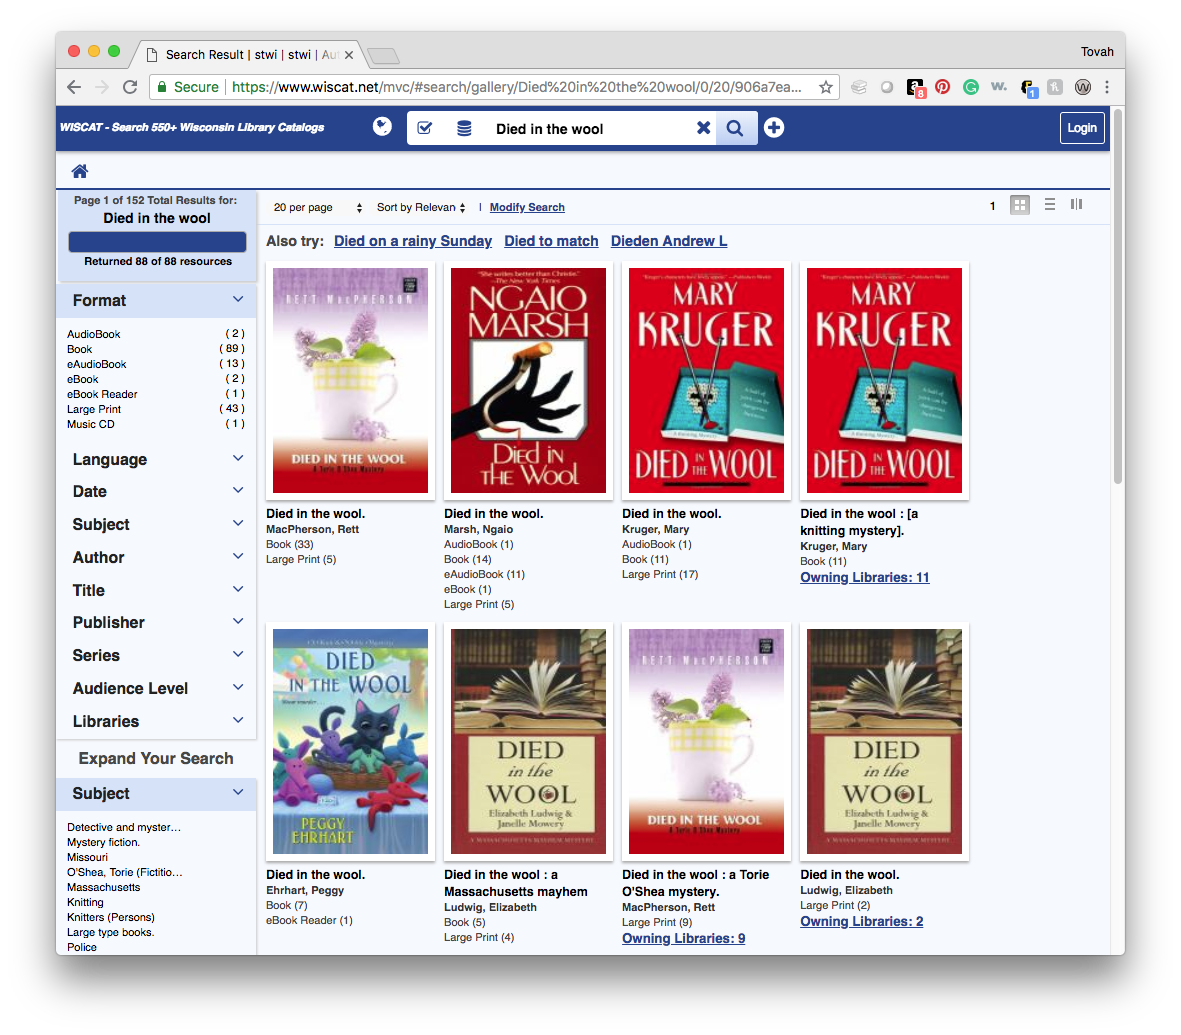Click the plus icon for advanced search
The width and height of the screenshot is (1181, 1035).
tap(774, 127)
